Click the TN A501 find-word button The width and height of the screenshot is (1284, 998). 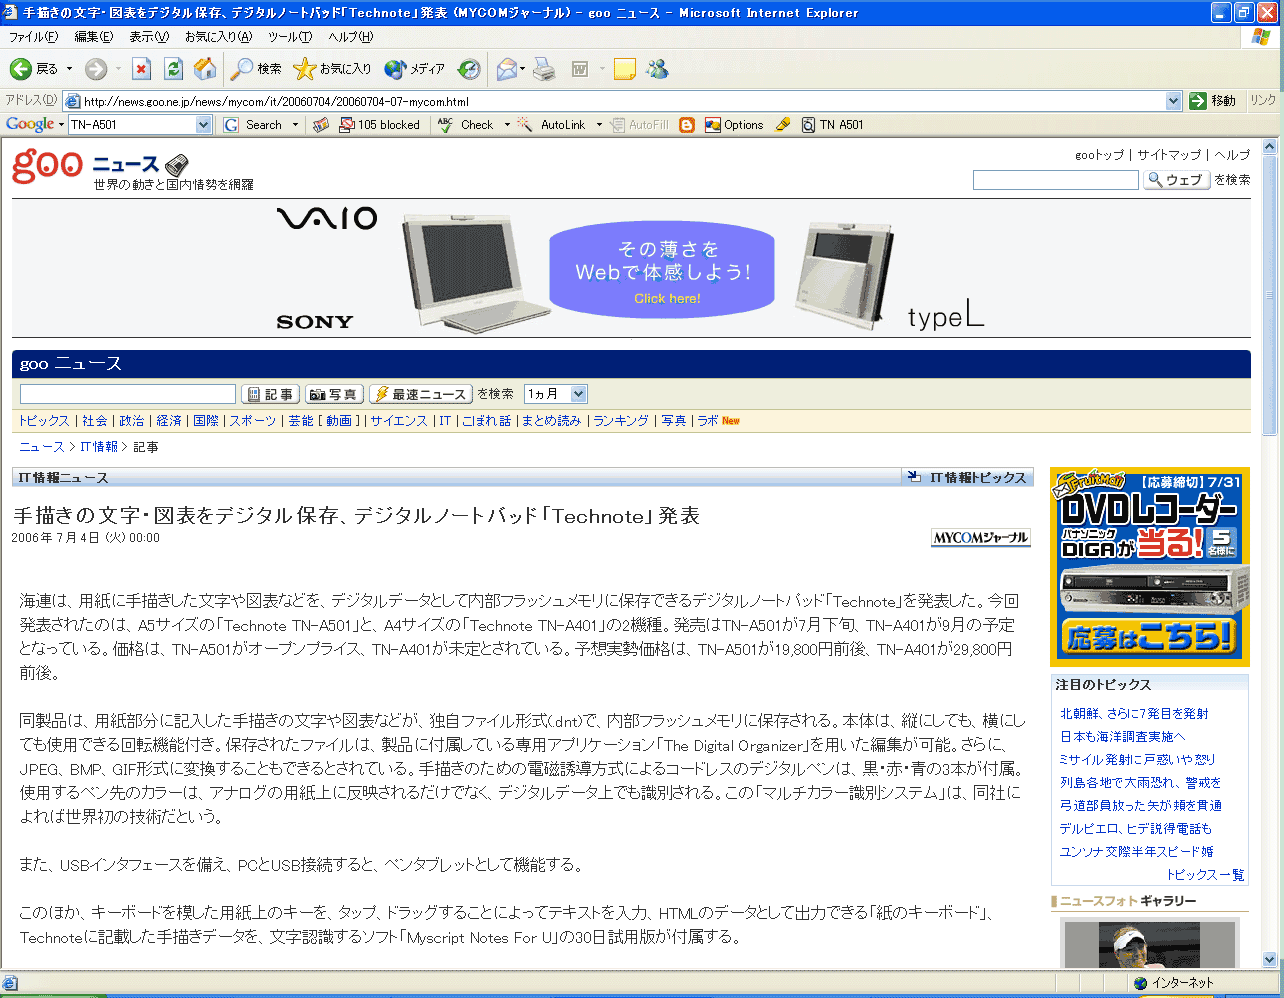point(832,125)
